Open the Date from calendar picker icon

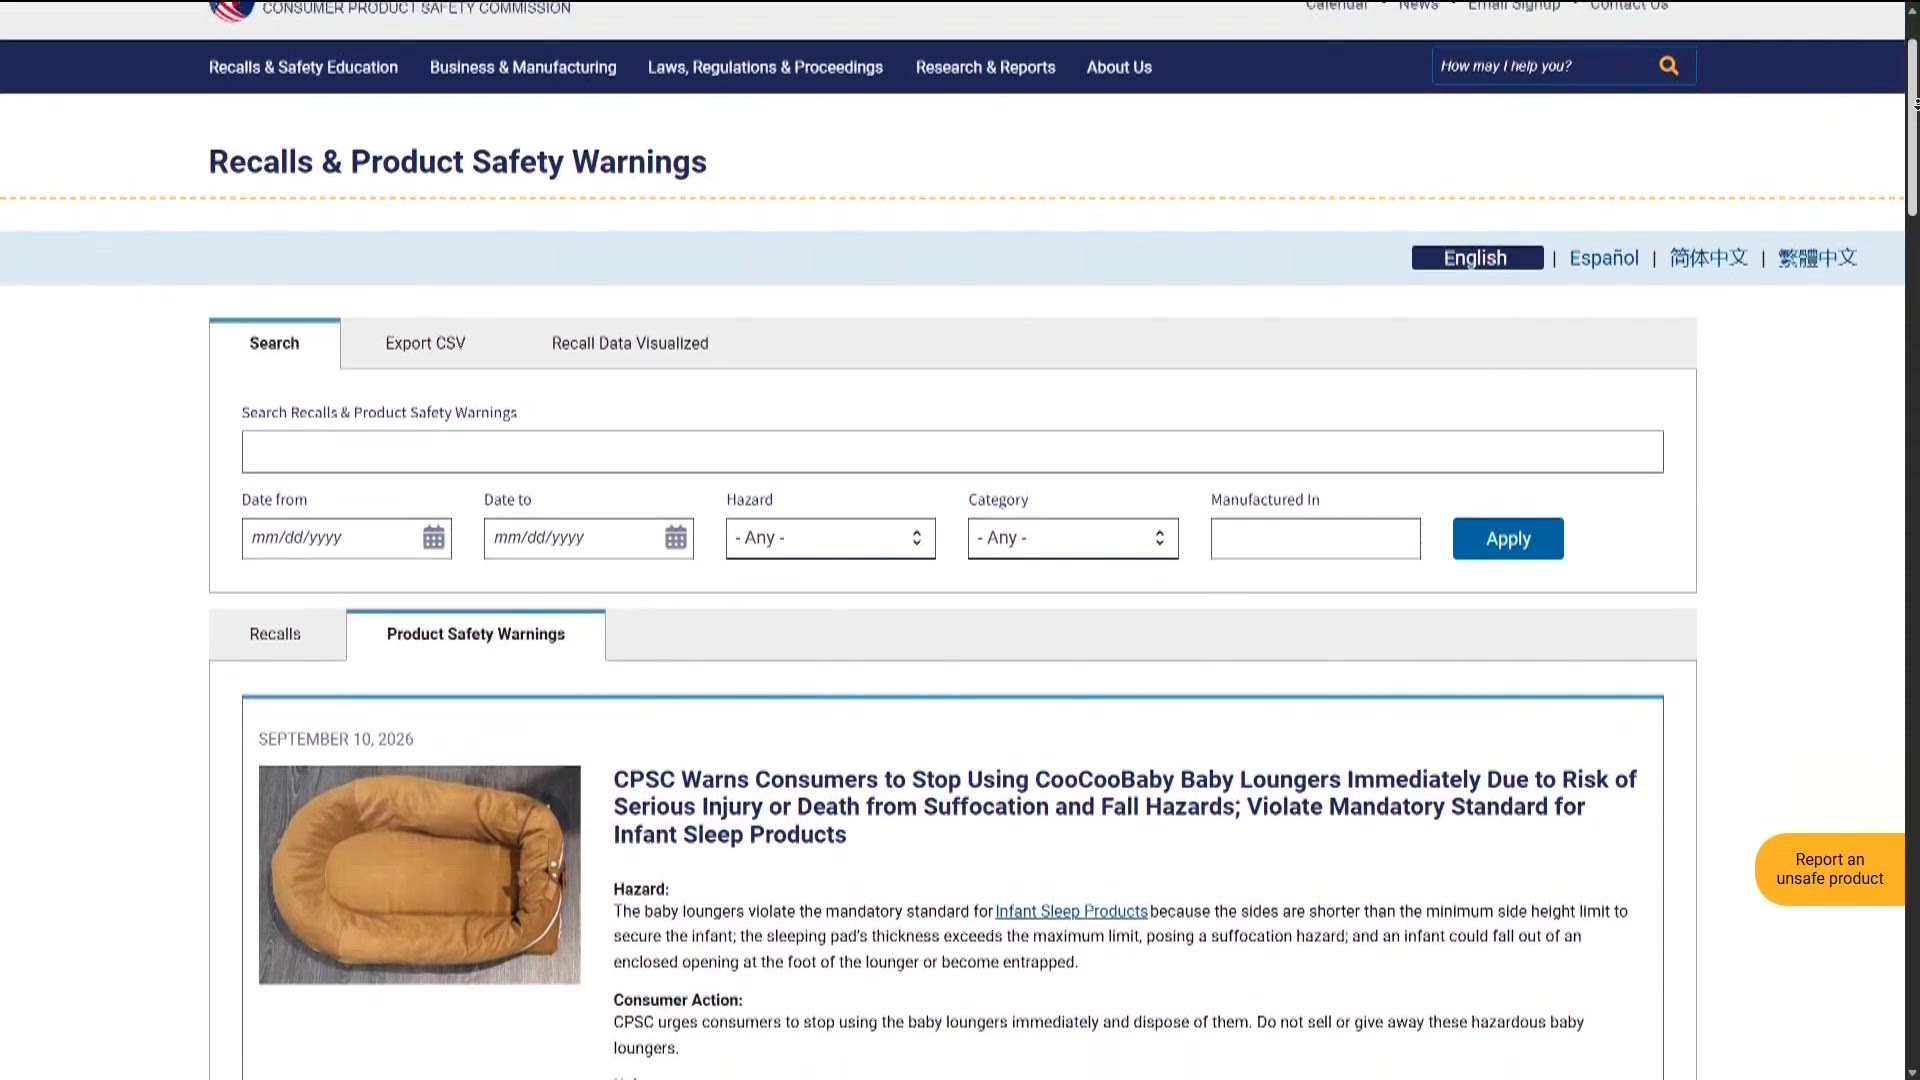point(433,538)
